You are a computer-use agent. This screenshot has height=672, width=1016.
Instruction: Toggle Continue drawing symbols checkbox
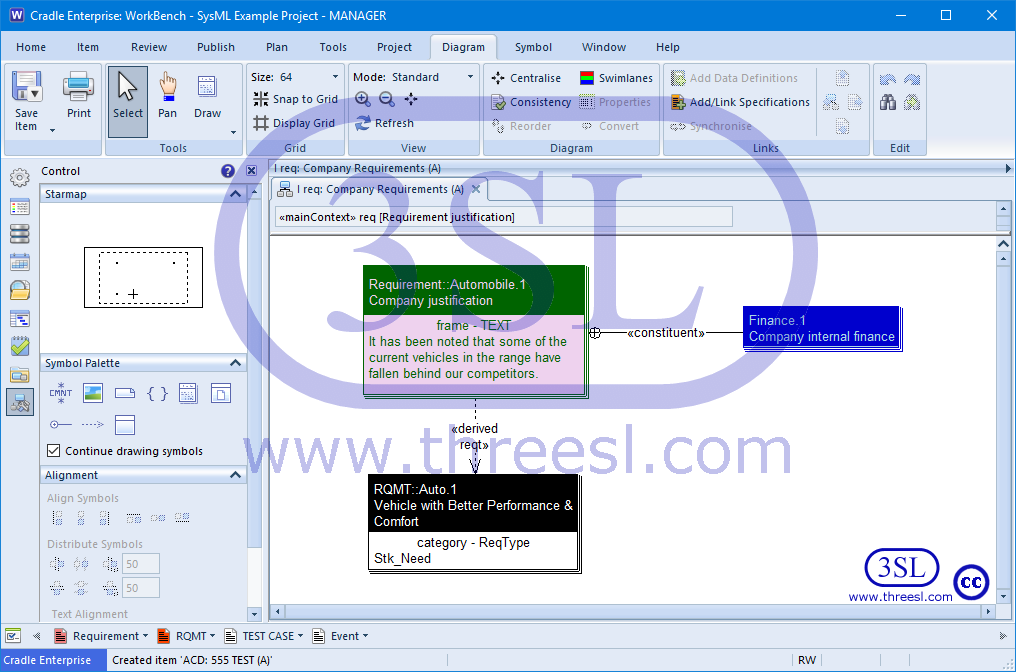pyautogui.click(x=54, y=450)
